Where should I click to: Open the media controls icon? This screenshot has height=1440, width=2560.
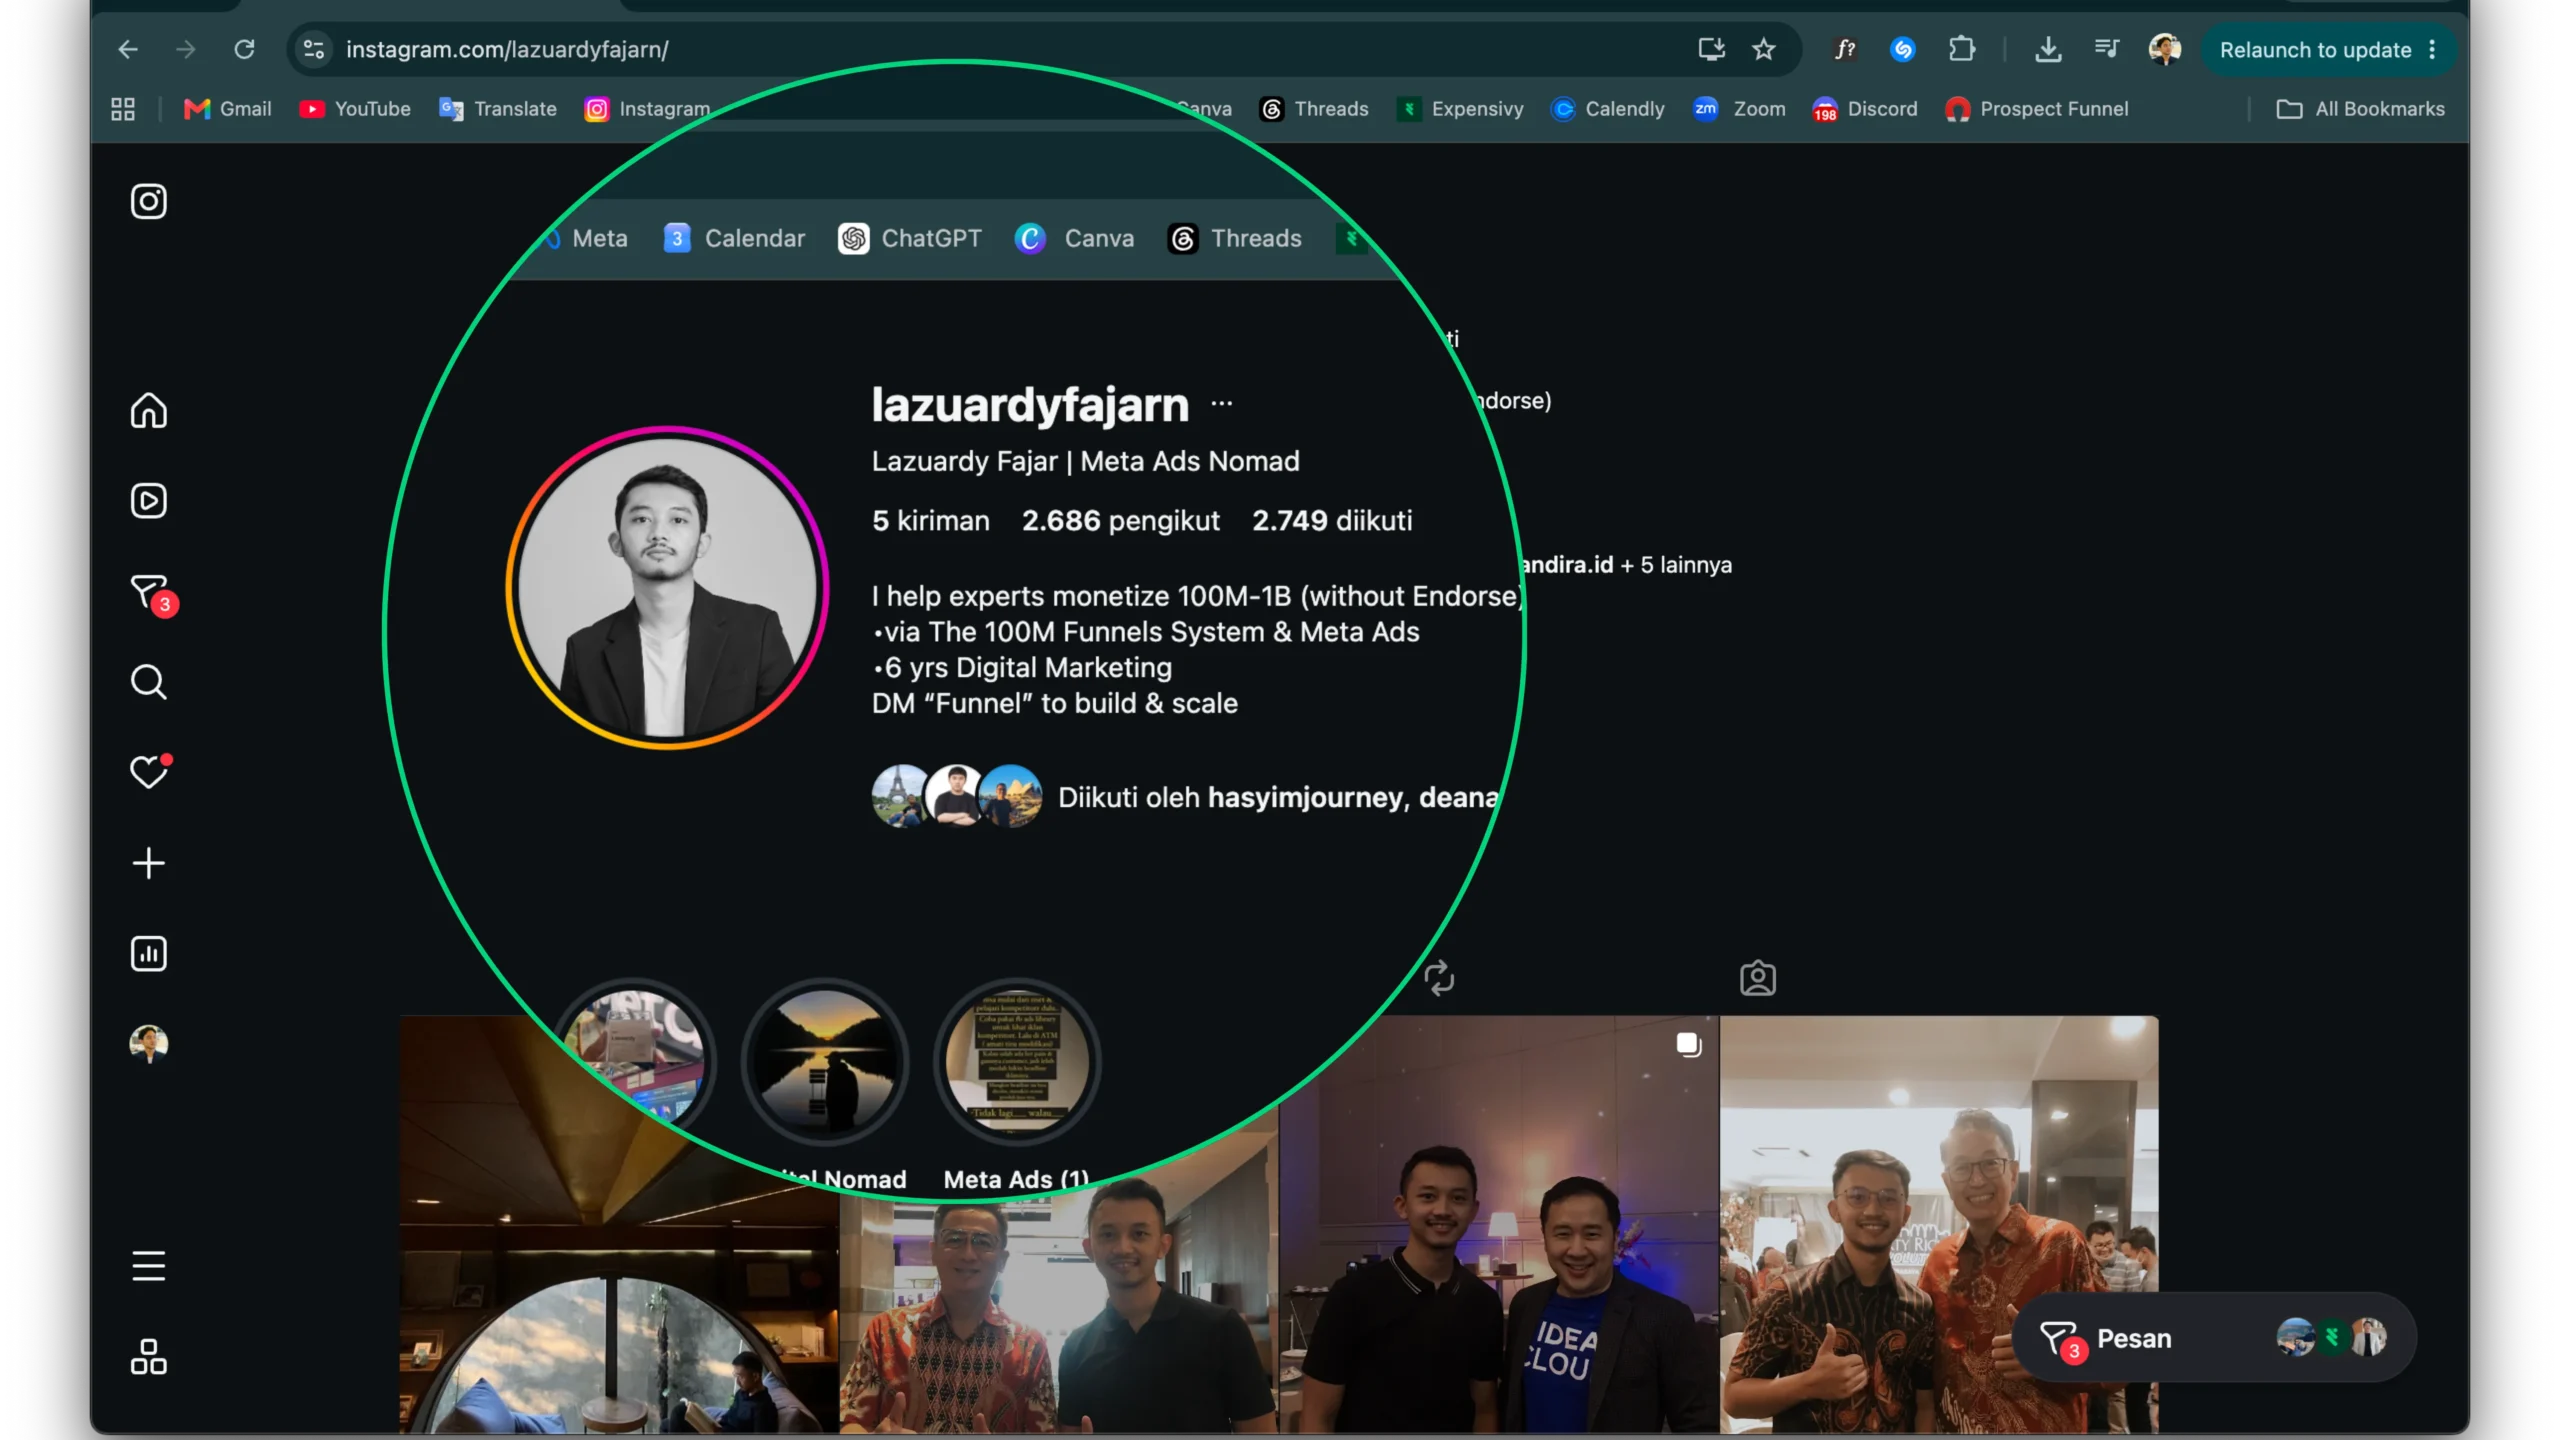[2106, 49]
